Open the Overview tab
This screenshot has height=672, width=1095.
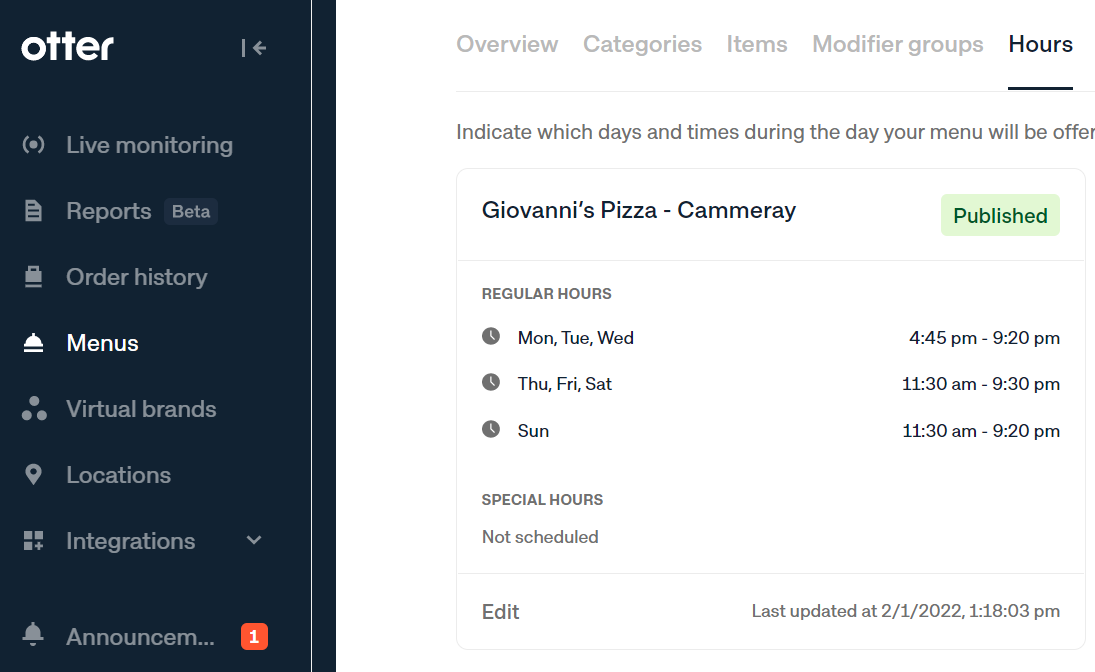(507, 44)
